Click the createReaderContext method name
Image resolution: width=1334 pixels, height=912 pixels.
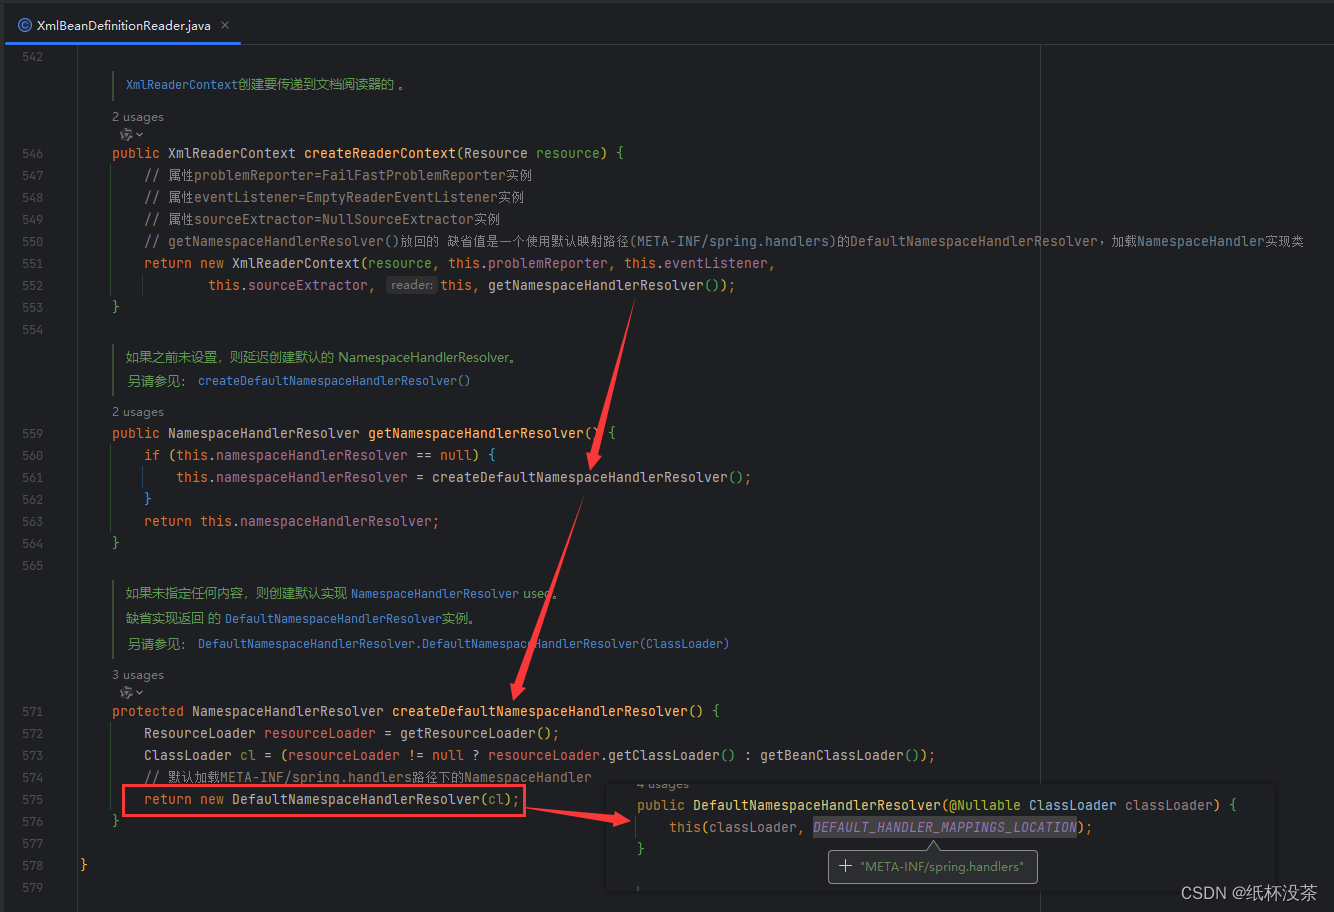380,153
